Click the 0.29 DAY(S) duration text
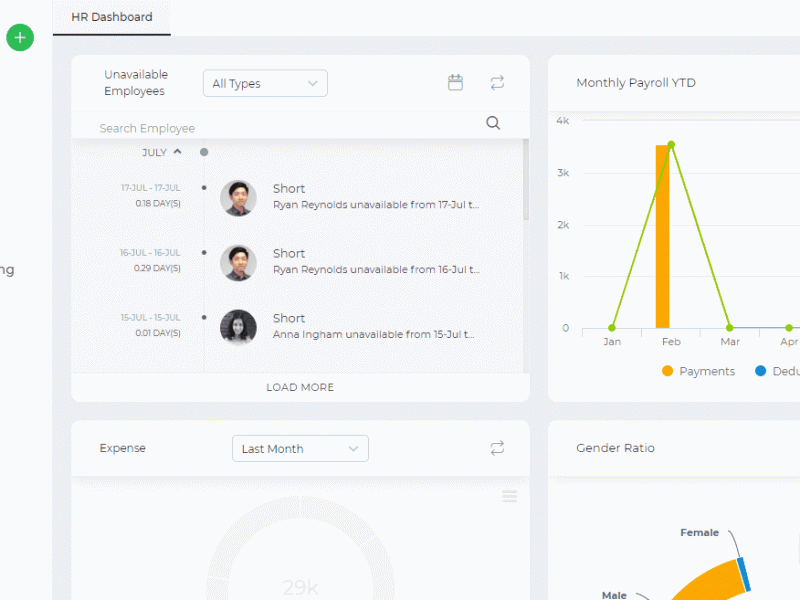 (x=157, y=268)
